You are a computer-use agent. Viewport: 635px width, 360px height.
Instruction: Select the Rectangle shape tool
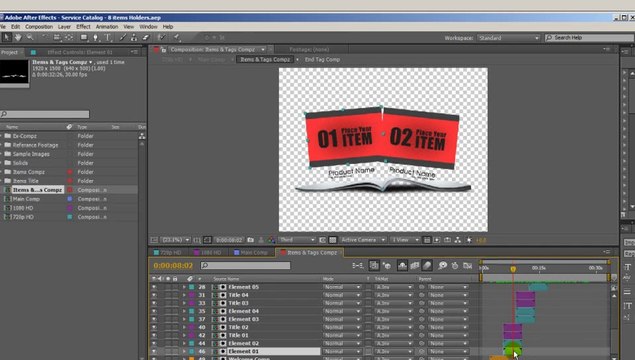[x=84, y=37]
